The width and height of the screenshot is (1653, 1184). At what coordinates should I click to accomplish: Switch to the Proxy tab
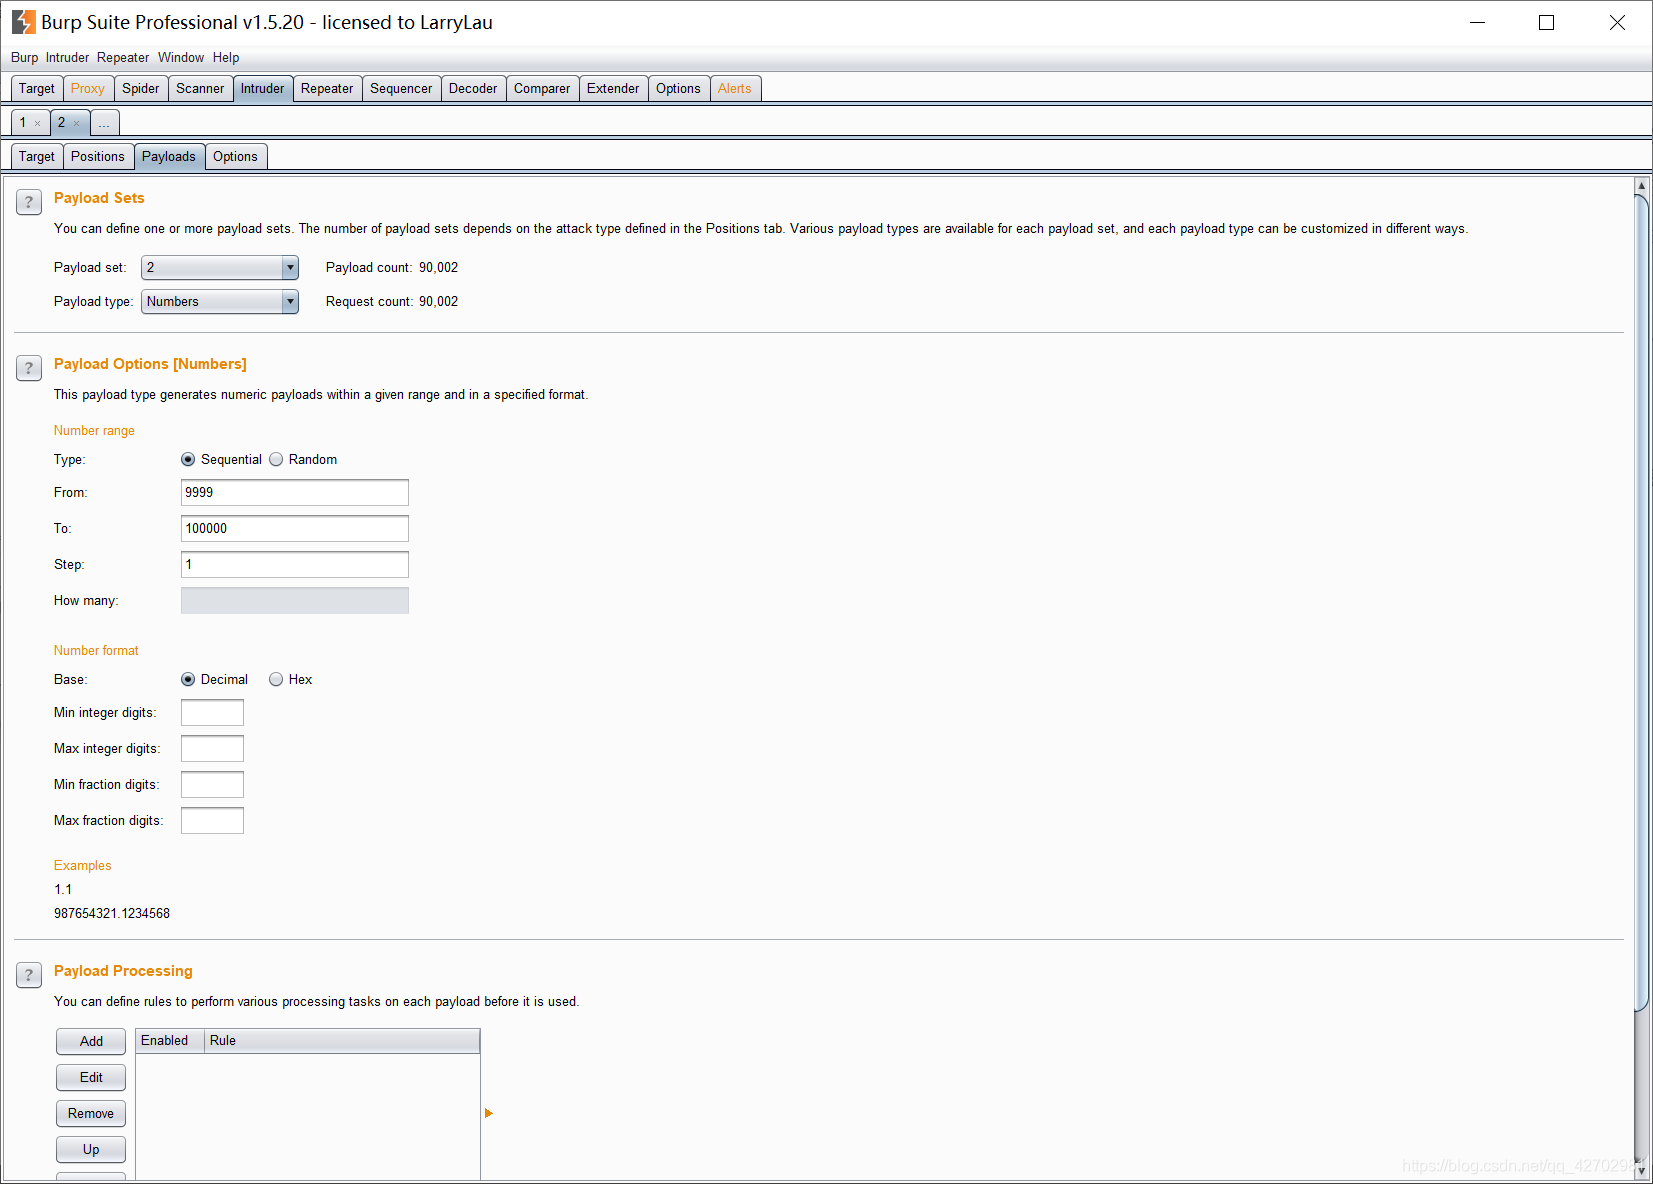pos(88,89)
